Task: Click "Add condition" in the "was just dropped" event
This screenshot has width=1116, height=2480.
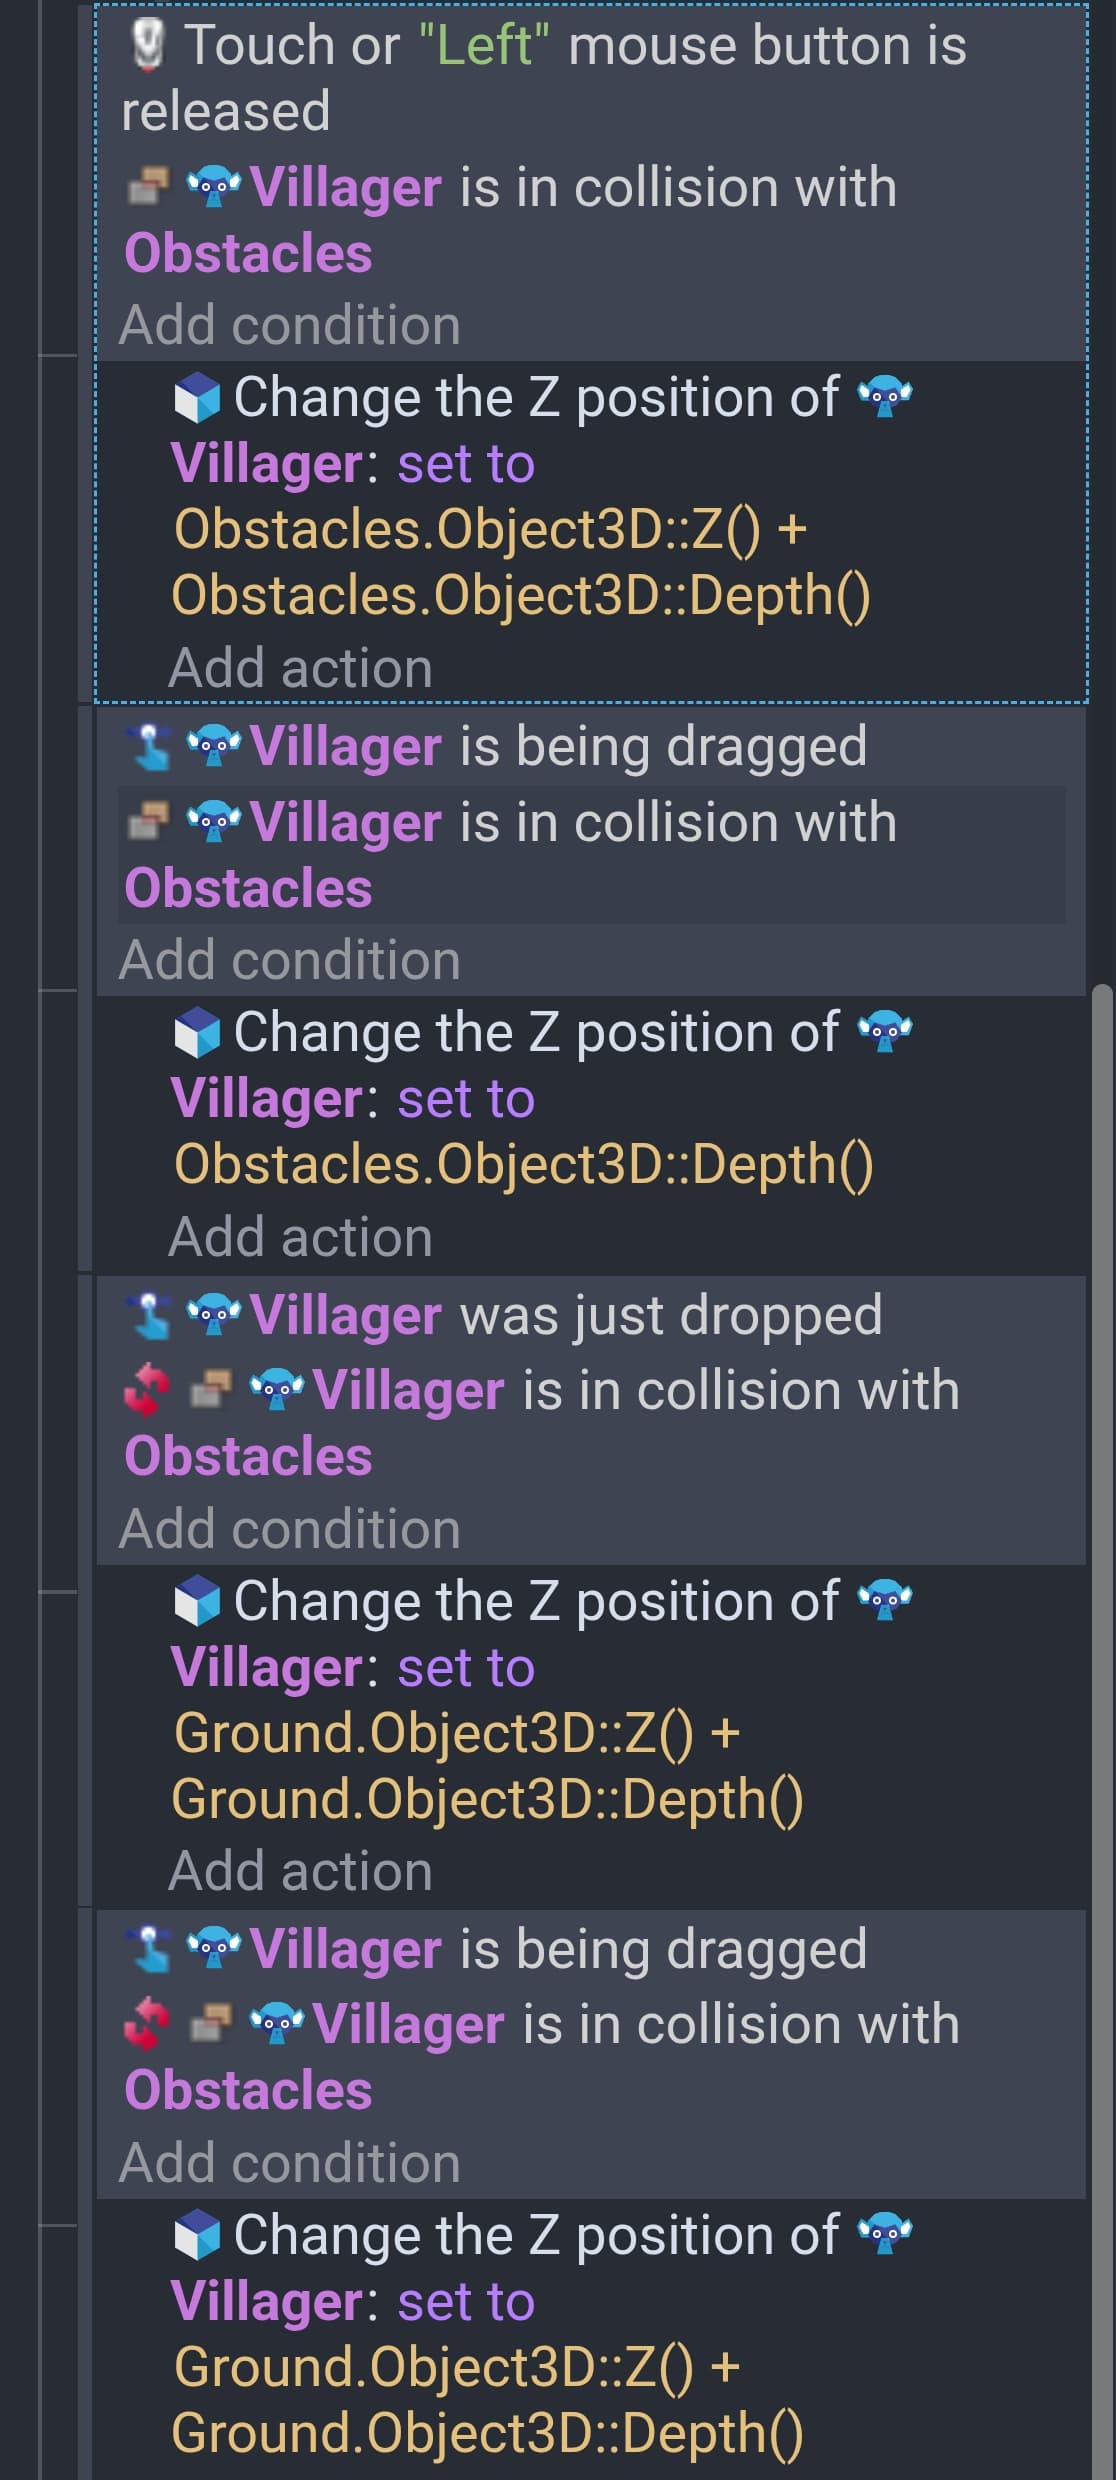Action: (x=290, y=1529)
